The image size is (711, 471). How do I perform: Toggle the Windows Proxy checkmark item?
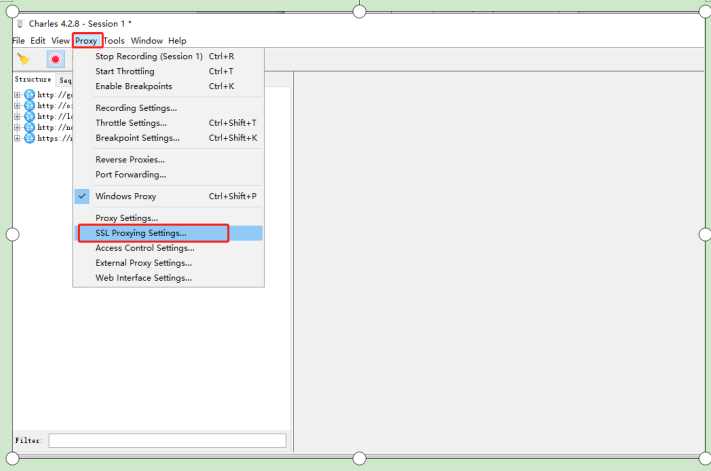168,196
